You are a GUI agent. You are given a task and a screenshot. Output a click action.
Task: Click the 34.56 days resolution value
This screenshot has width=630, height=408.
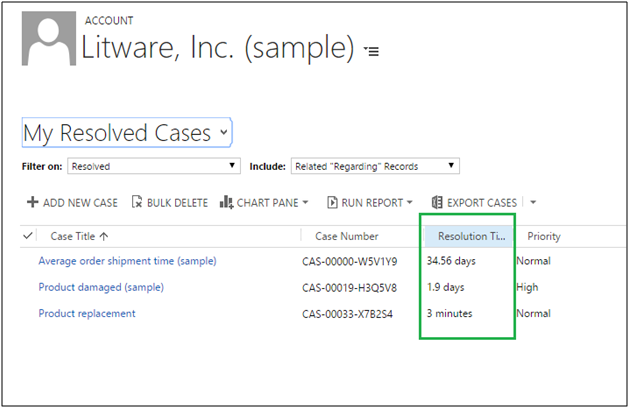point(451,261)
